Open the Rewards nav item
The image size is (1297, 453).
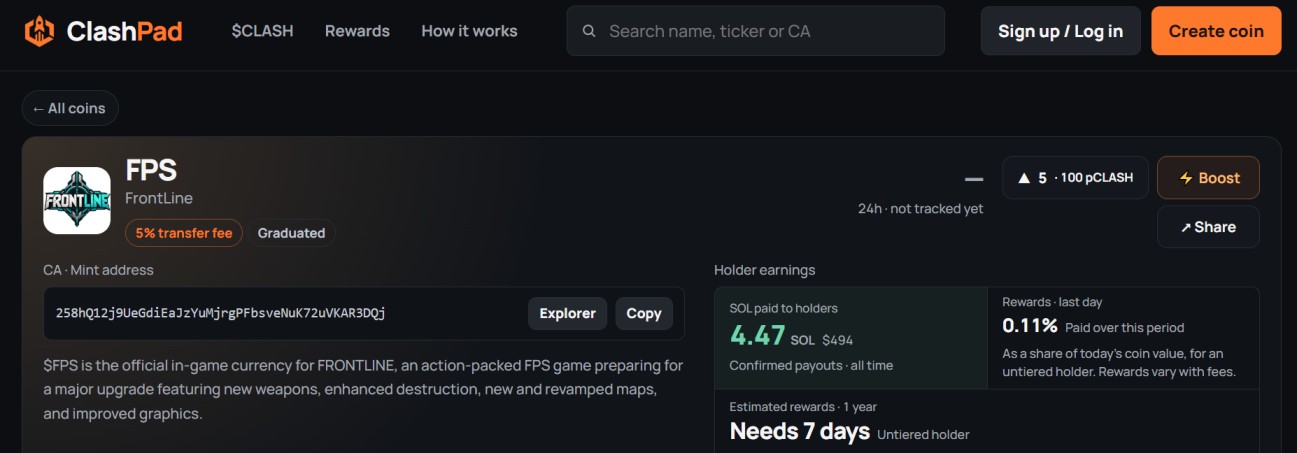pos(357,31)
